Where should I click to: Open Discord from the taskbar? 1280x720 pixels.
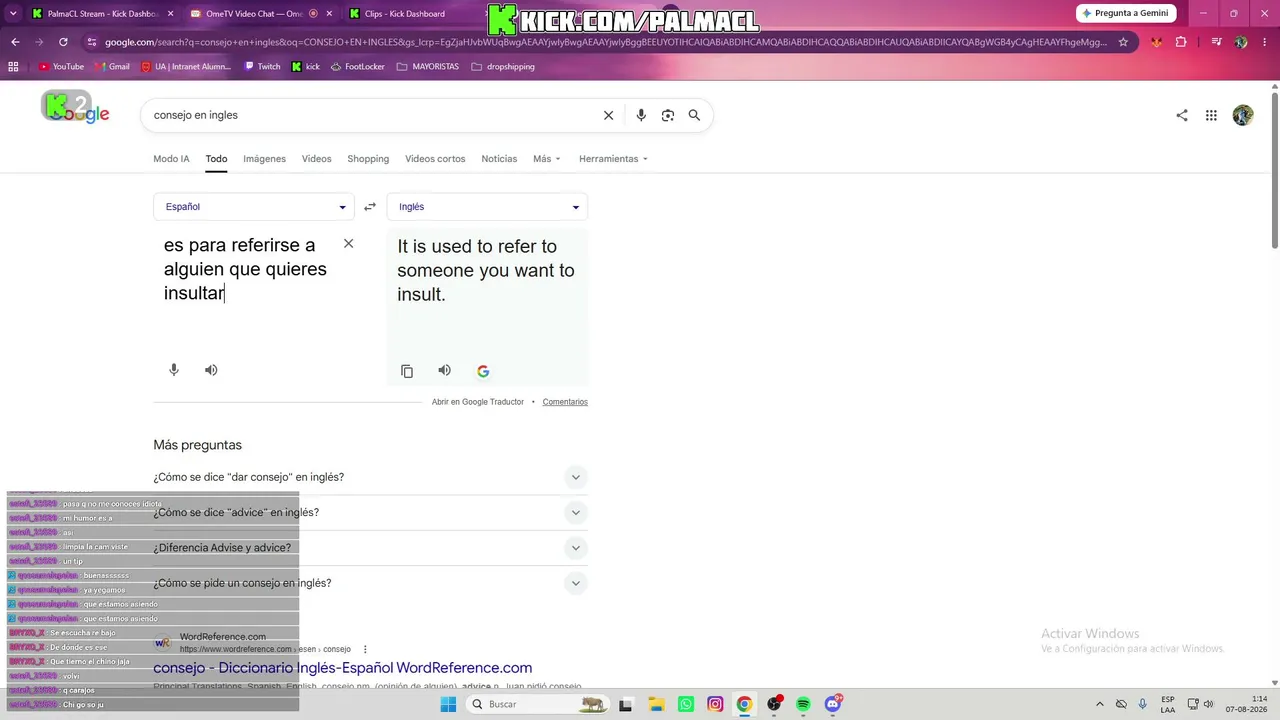[833, 704]
